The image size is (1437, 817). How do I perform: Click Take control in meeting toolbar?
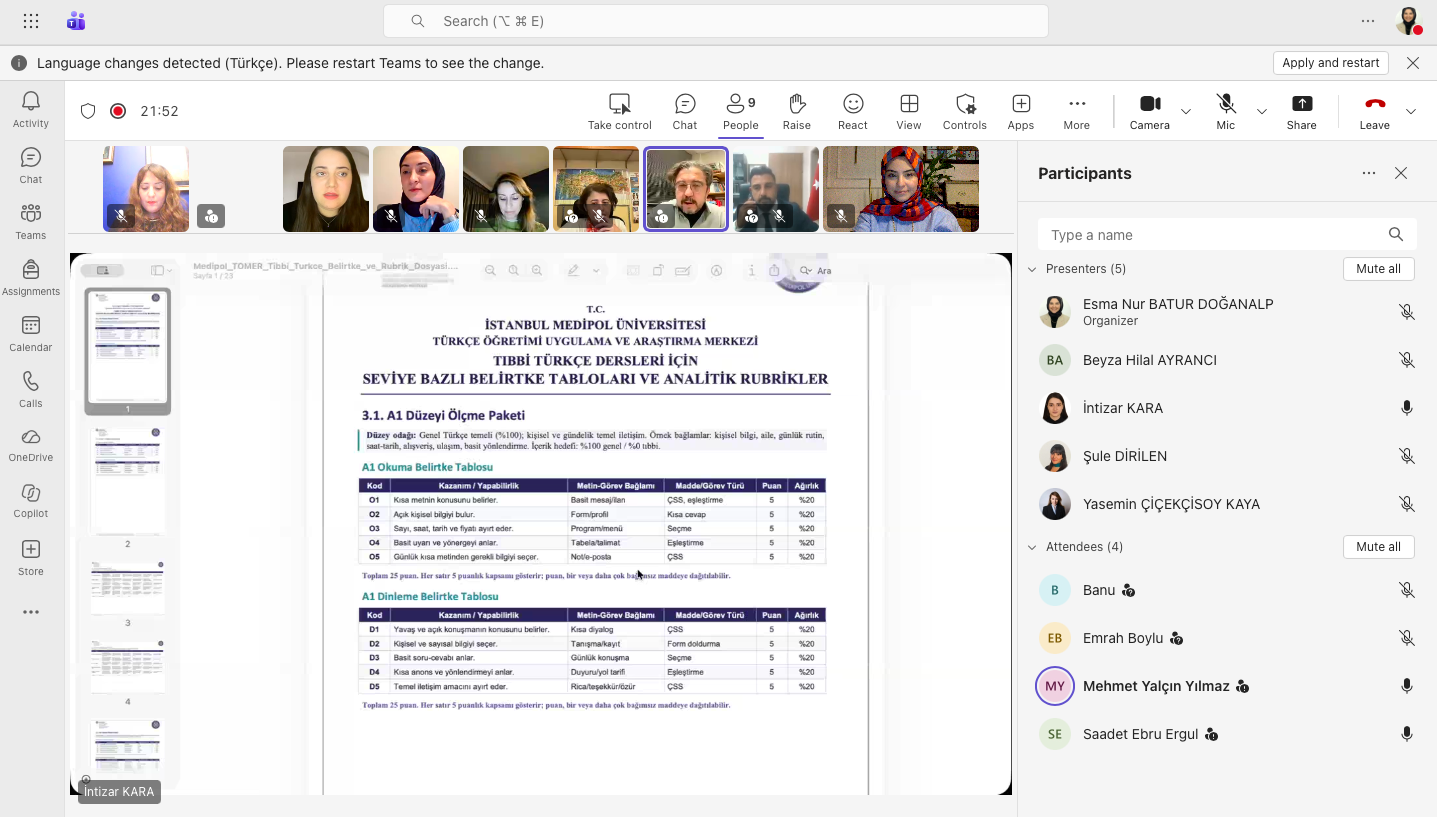coord(620,112)
